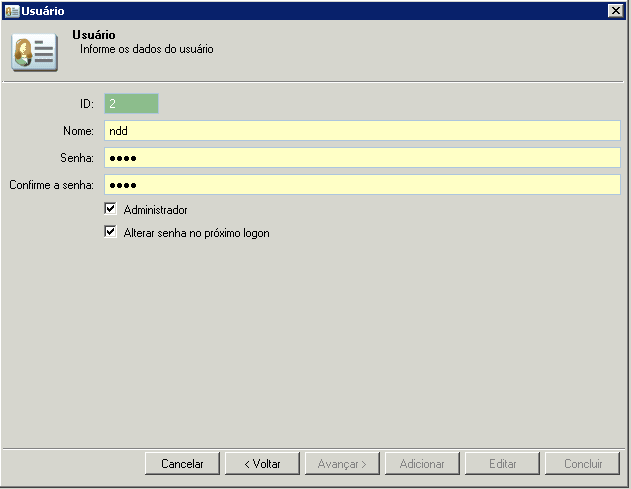Click the Adicionar button

pos(422,464)
